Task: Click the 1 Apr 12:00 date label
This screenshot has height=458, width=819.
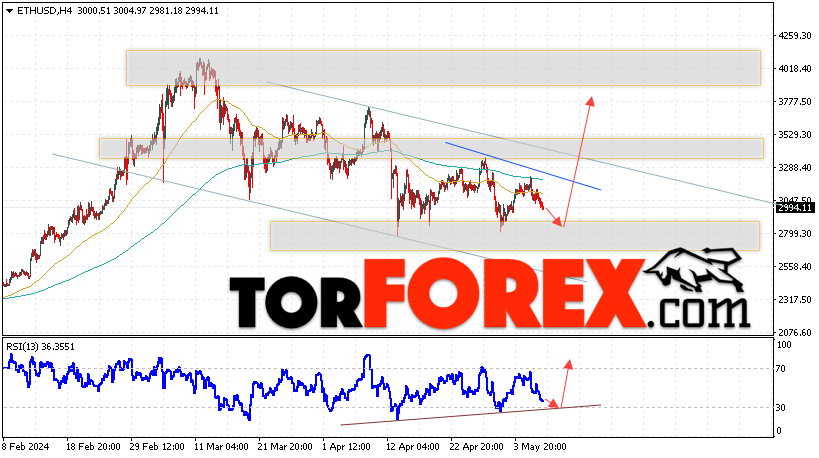Action: coord(347,447)
